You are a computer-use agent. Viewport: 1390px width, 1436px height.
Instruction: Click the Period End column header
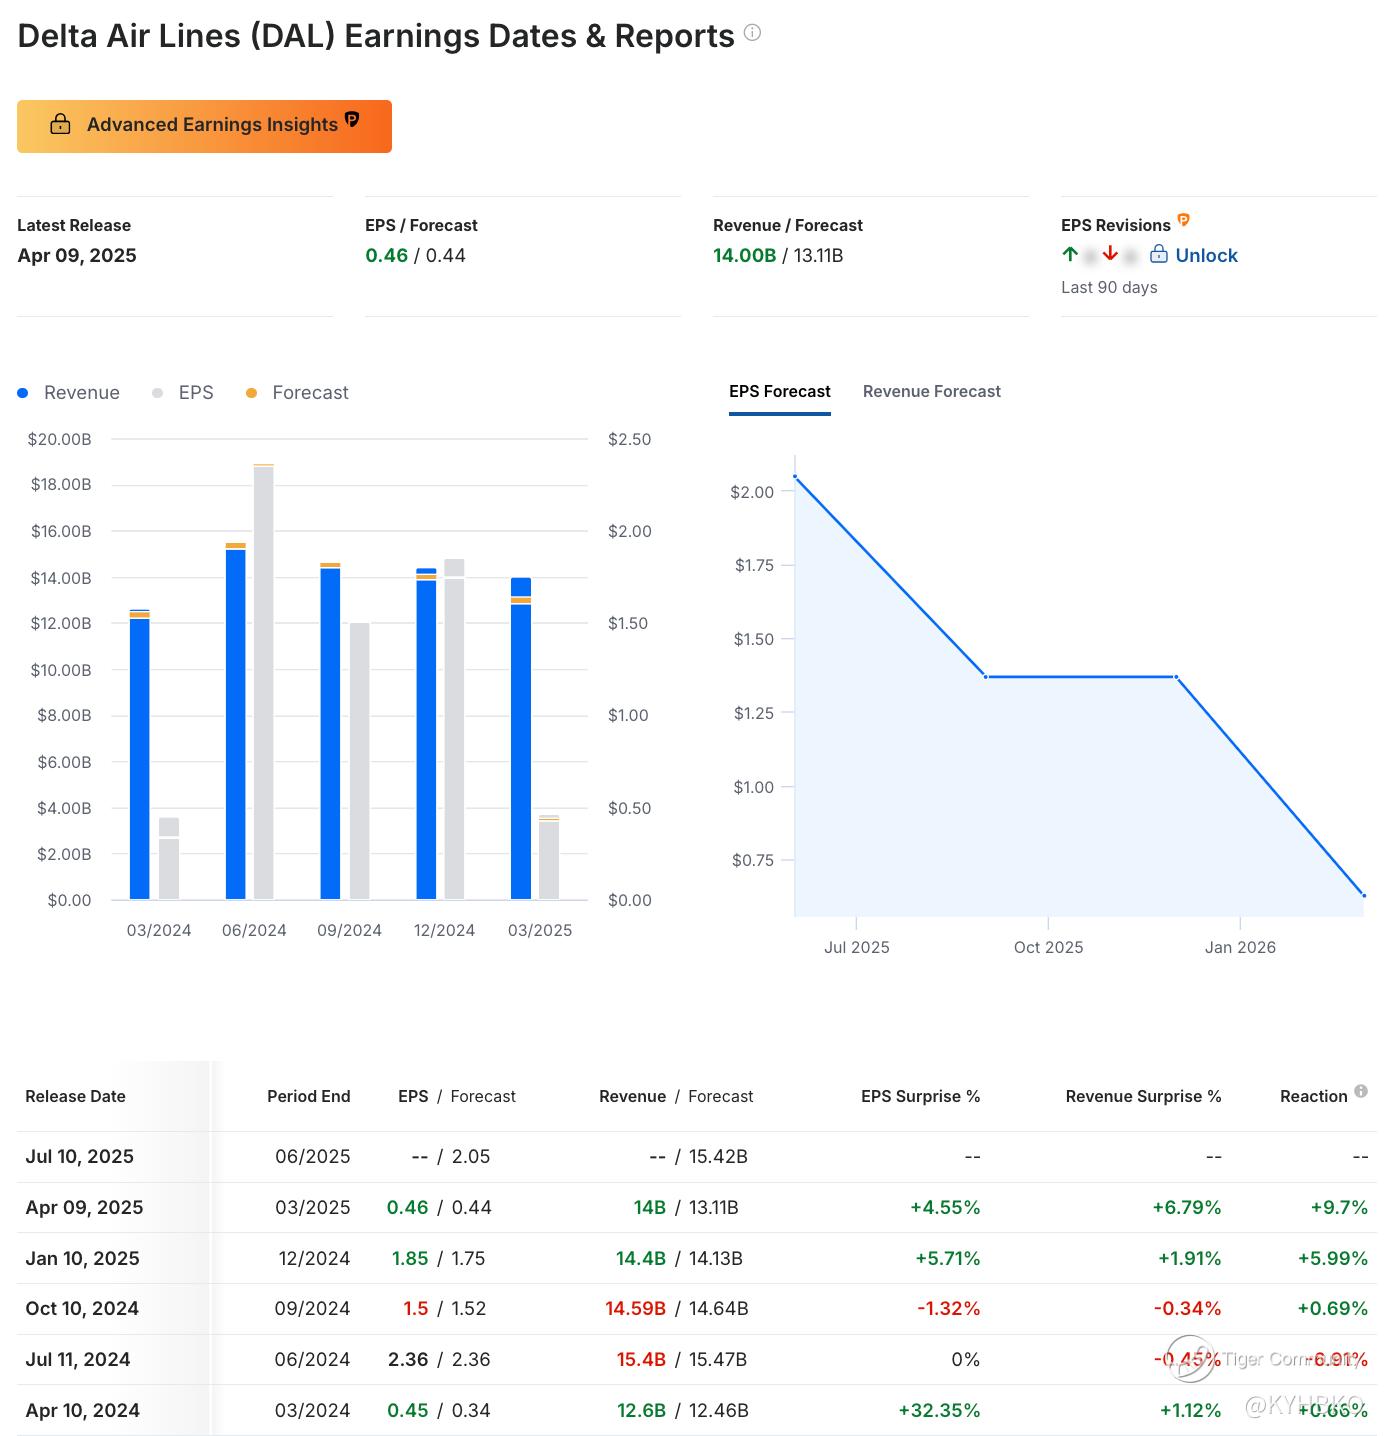[x=308, y=1096]
